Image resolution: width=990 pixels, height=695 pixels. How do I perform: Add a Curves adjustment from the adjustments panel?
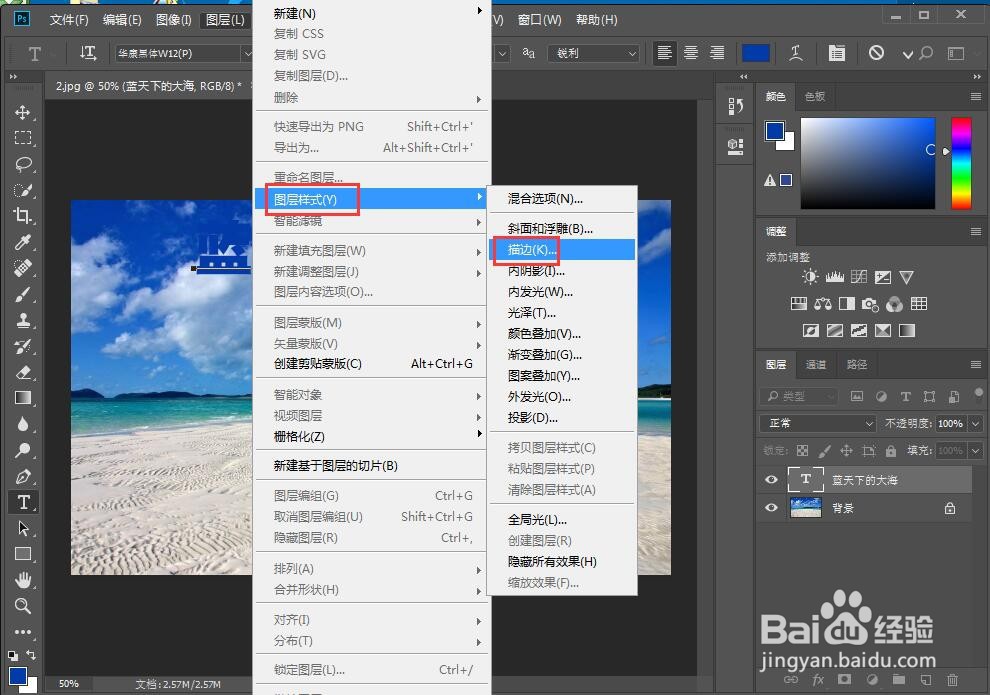[860, 277]
